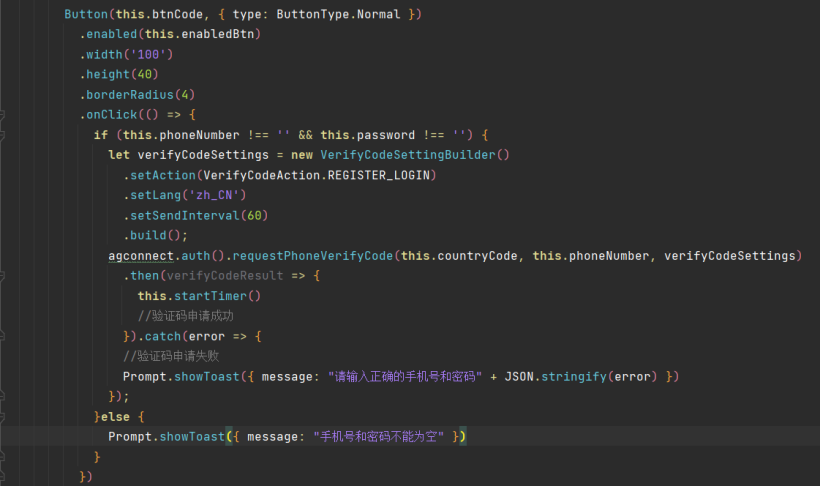Screen dimensions: 820x486
Task: Click 'startTimer' method call
Action: 210,296
